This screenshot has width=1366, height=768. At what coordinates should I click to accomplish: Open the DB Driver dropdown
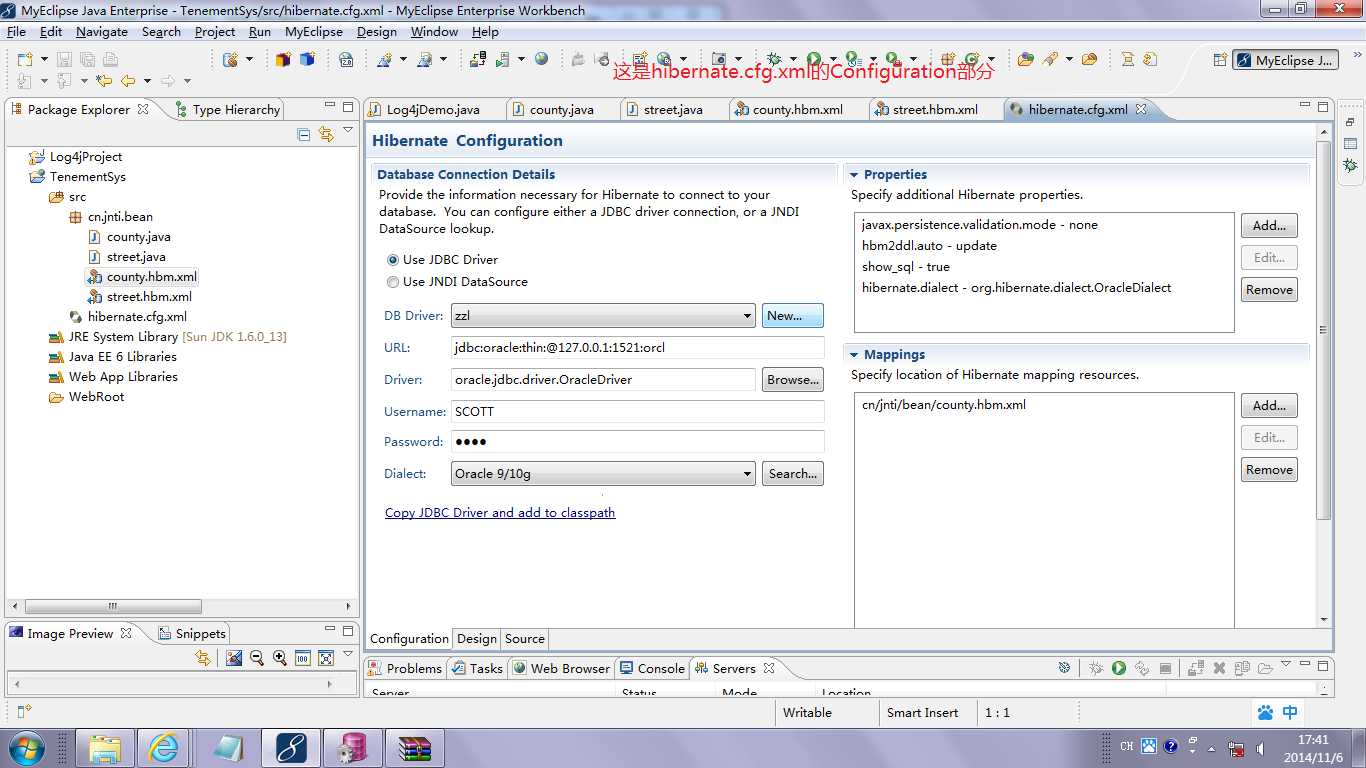coord(603,316)
